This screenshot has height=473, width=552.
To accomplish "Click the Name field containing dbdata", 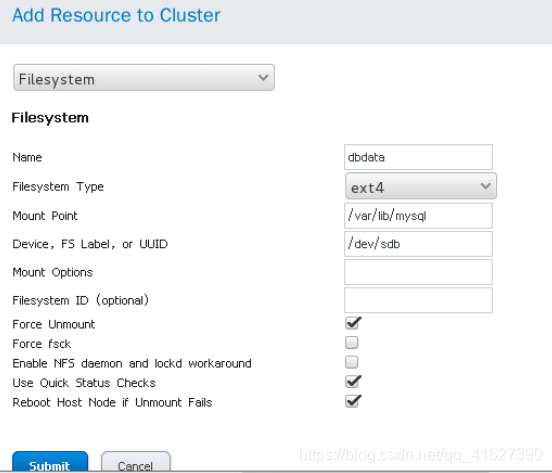I will coord(418,157).
